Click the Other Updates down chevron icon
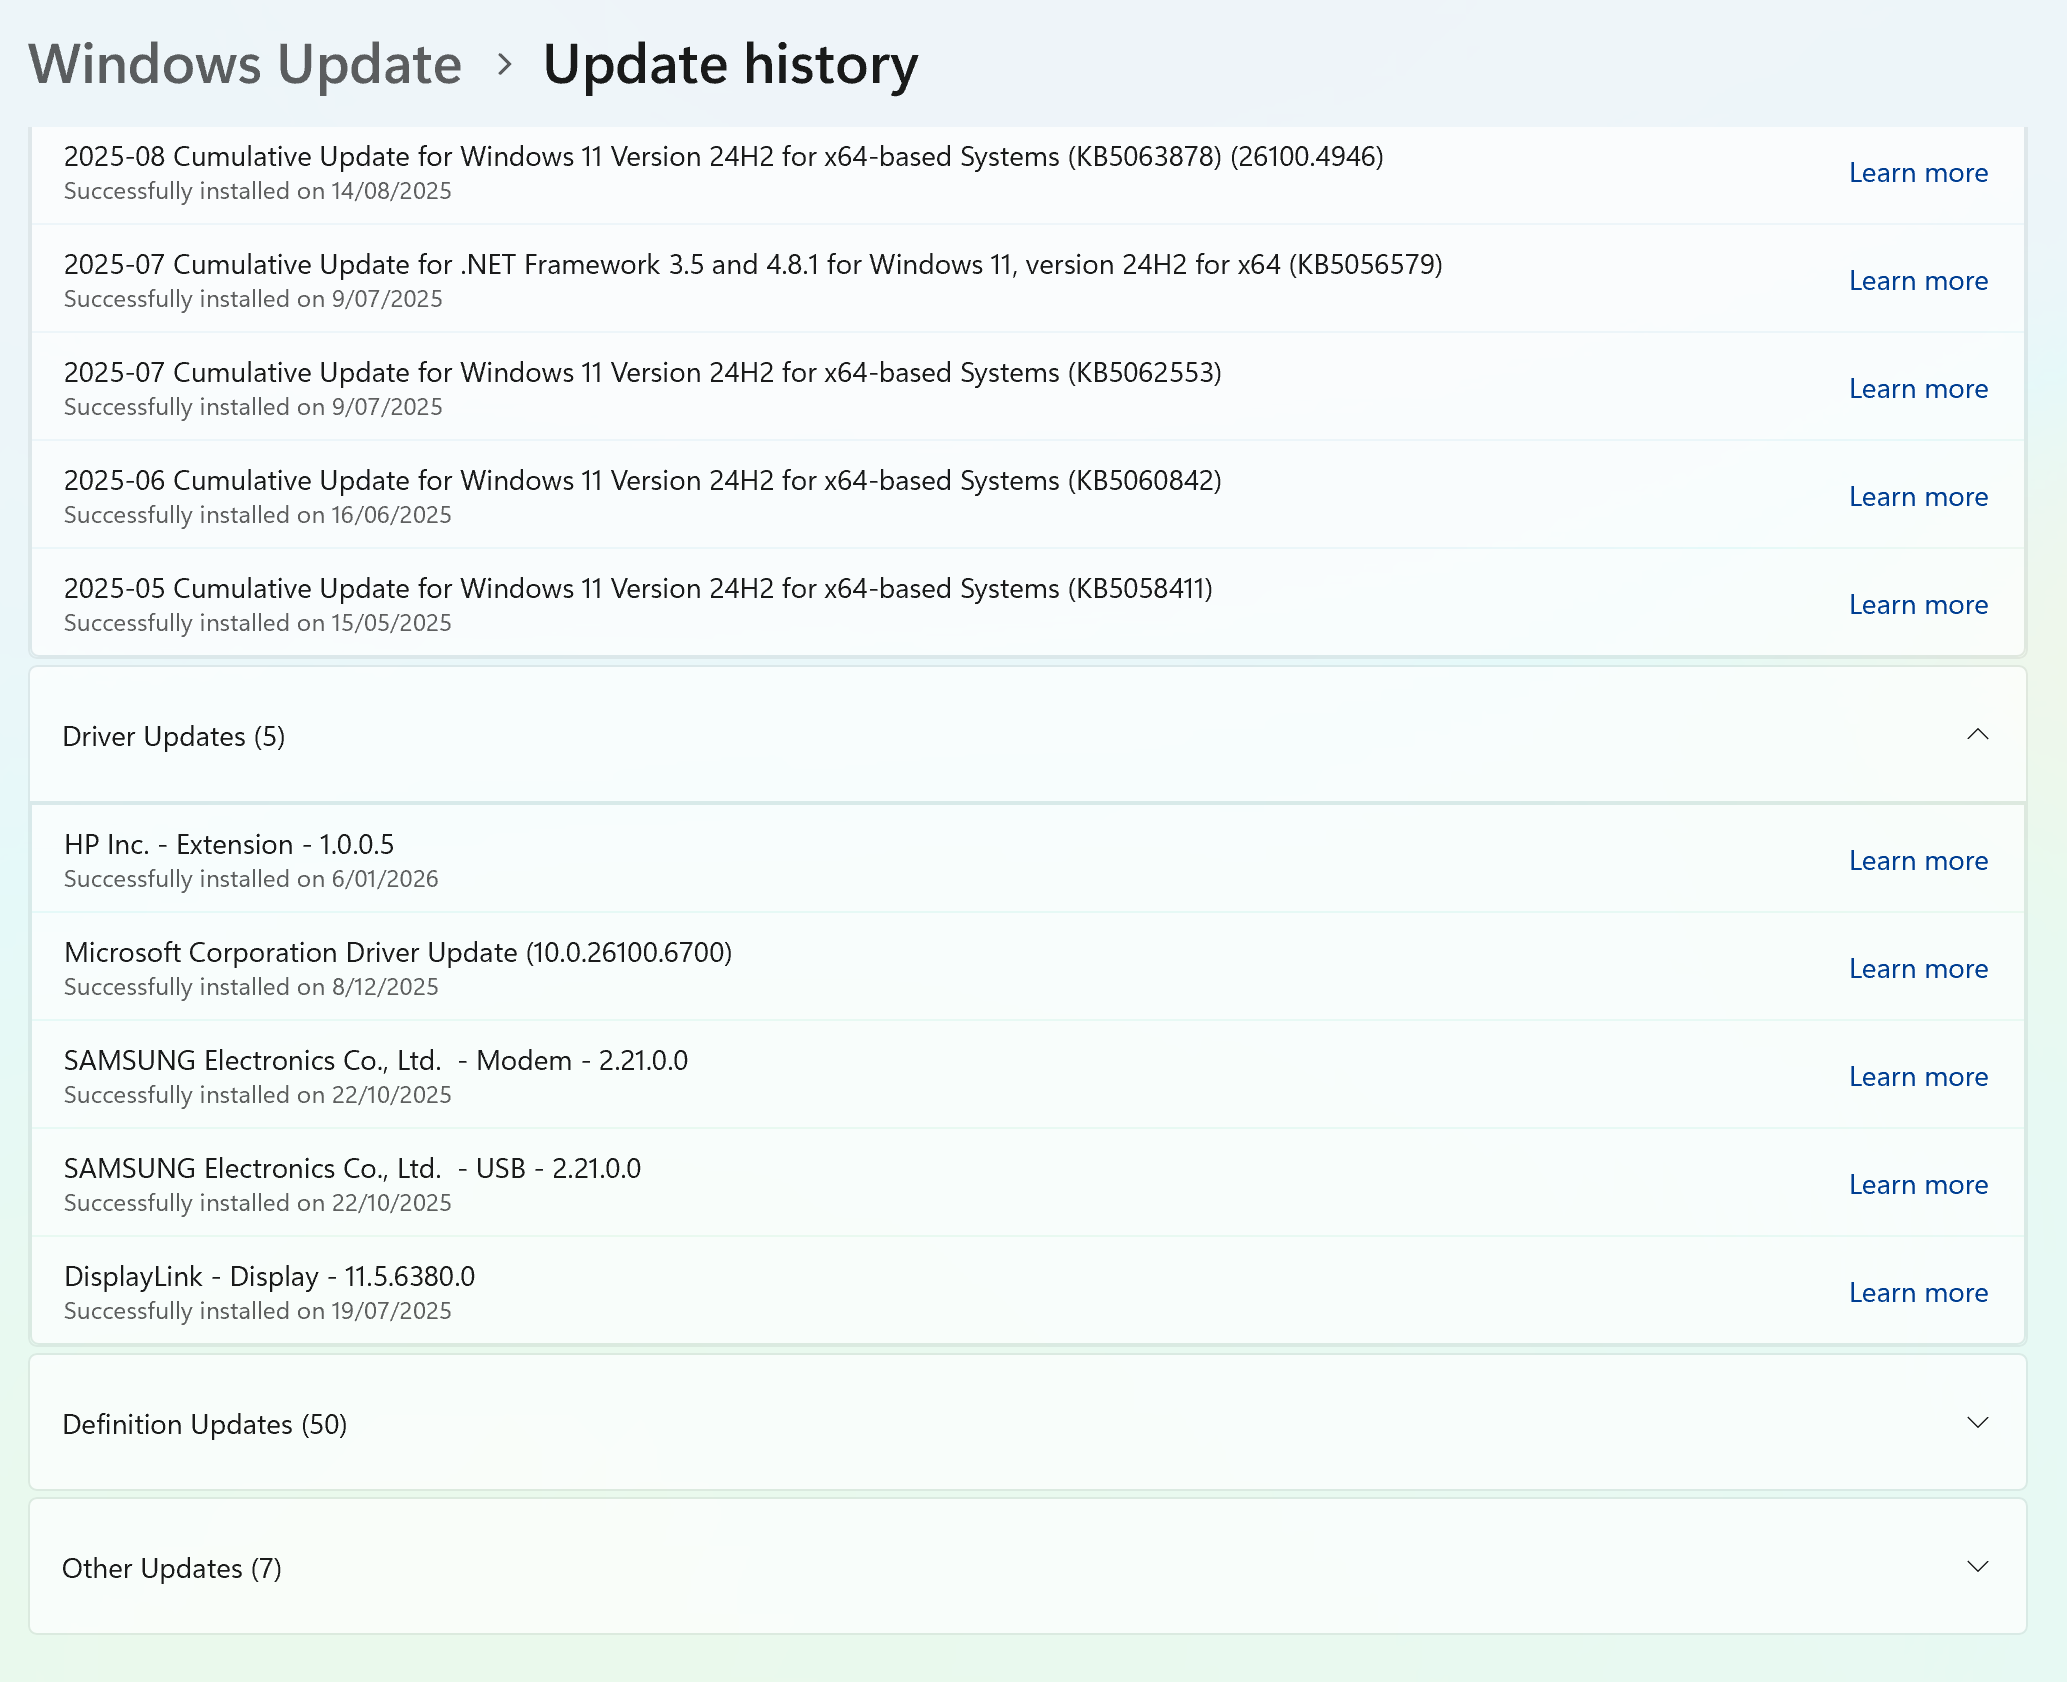 1977,1566
